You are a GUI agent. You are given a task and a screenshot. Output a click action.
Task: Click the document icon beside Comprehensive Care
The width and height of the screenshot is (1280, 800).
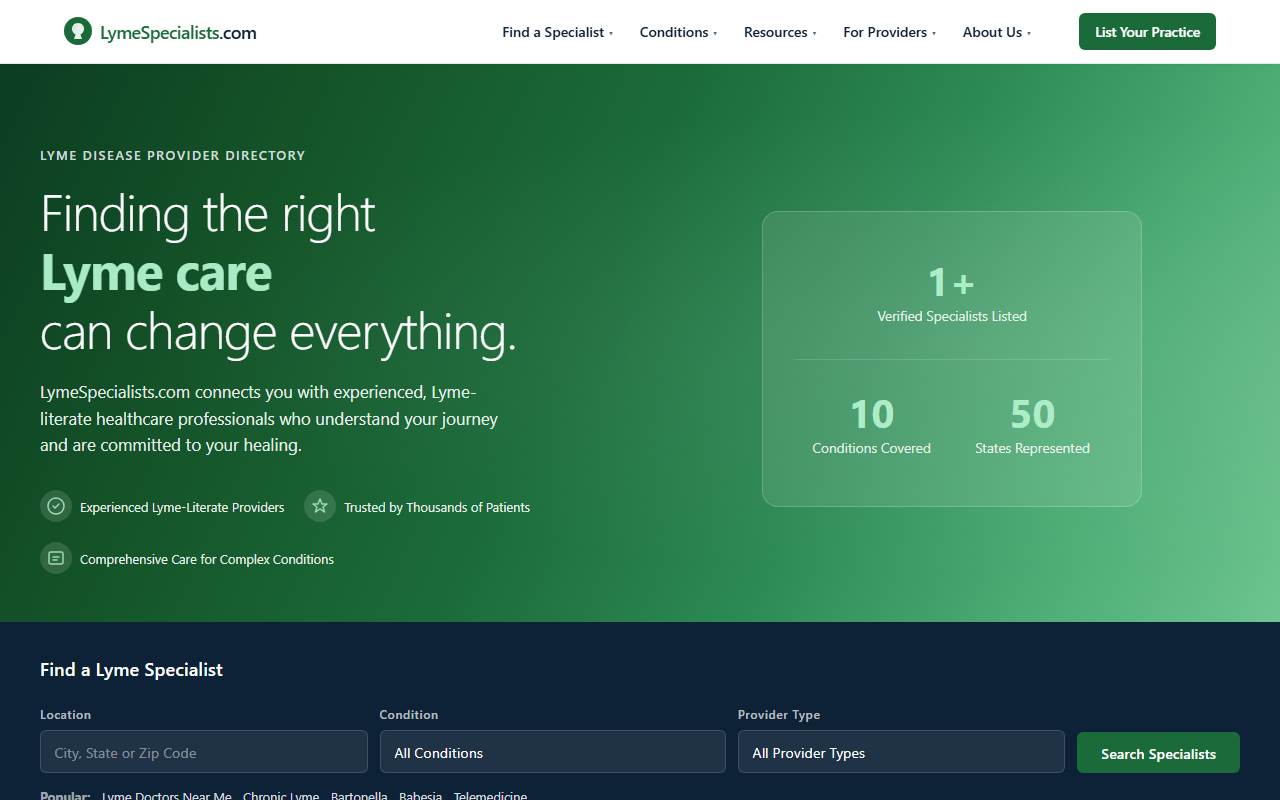pos(56,558)
